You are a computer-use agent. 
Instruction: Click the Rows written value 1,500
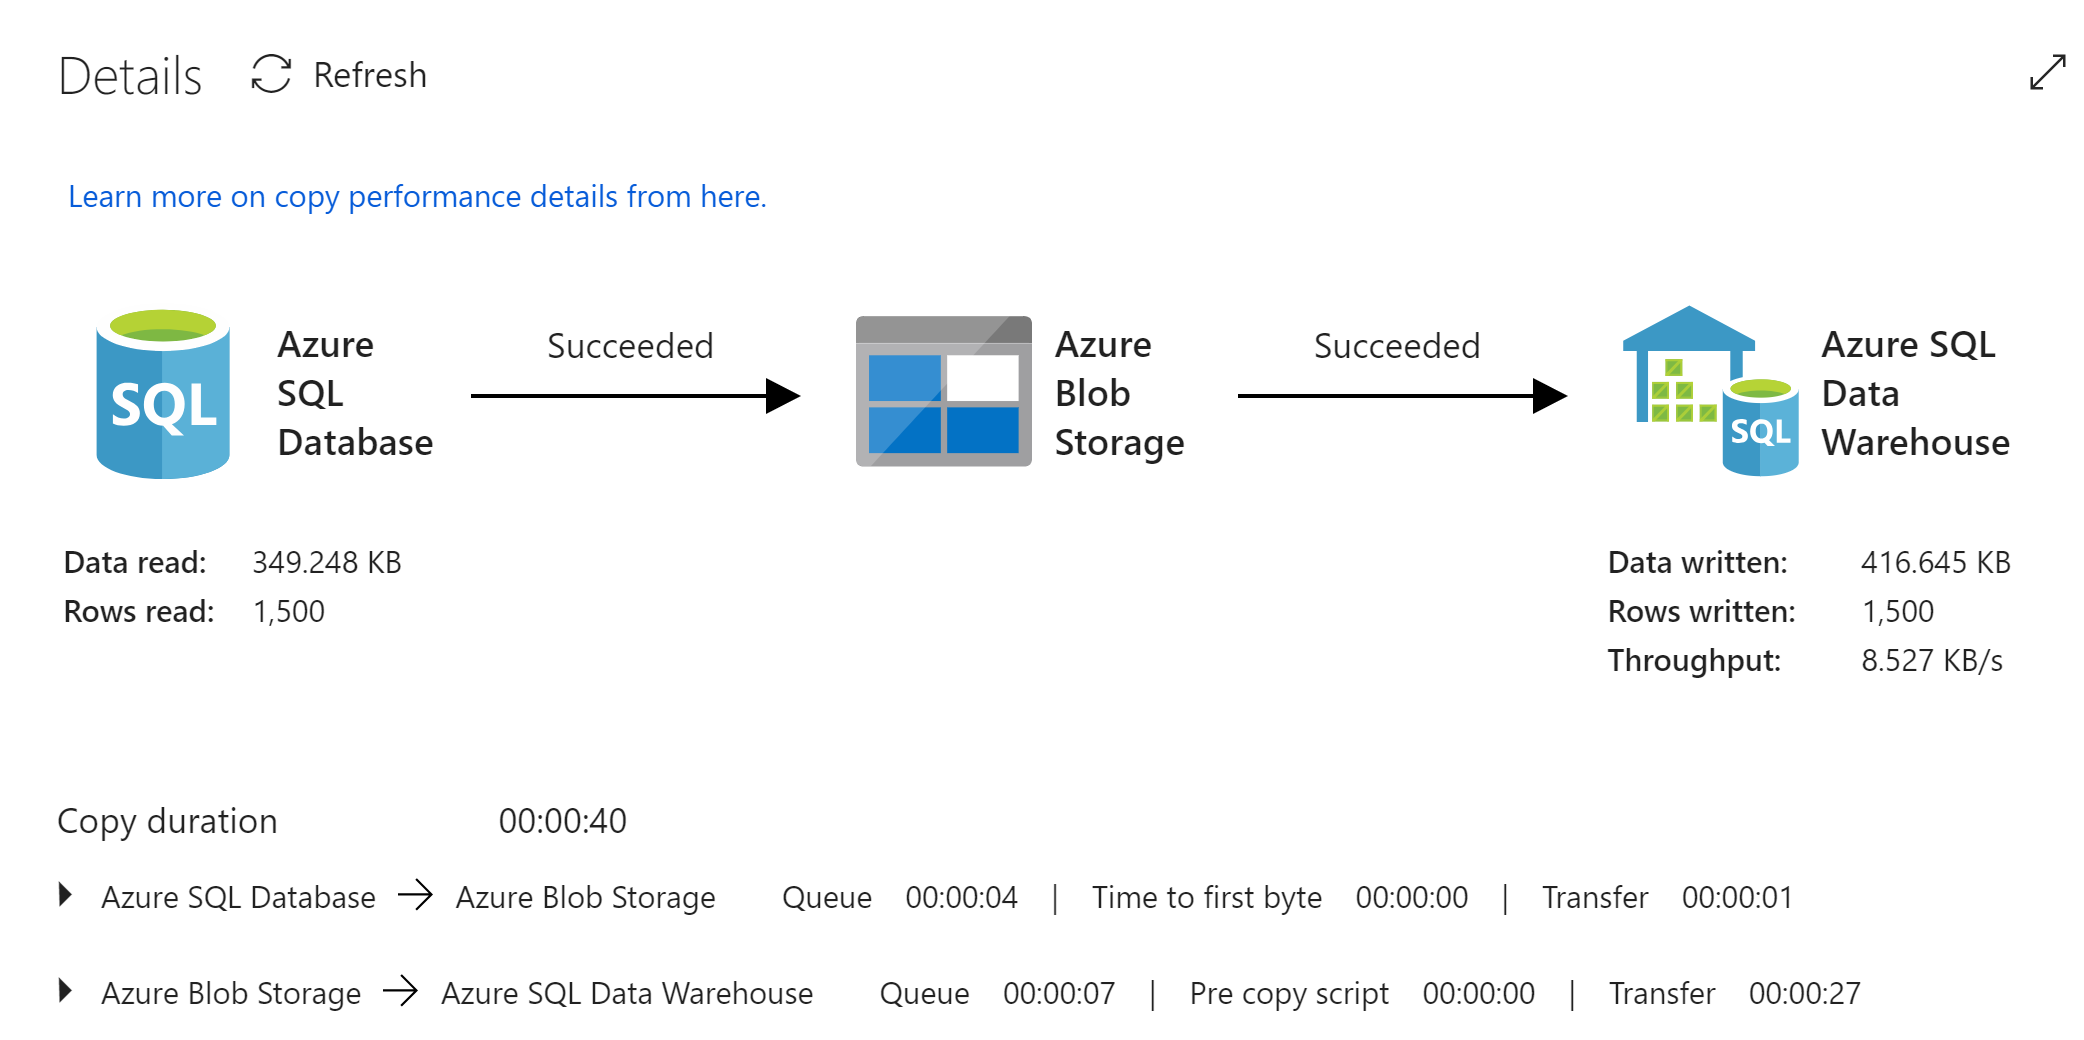(1897, 612)
